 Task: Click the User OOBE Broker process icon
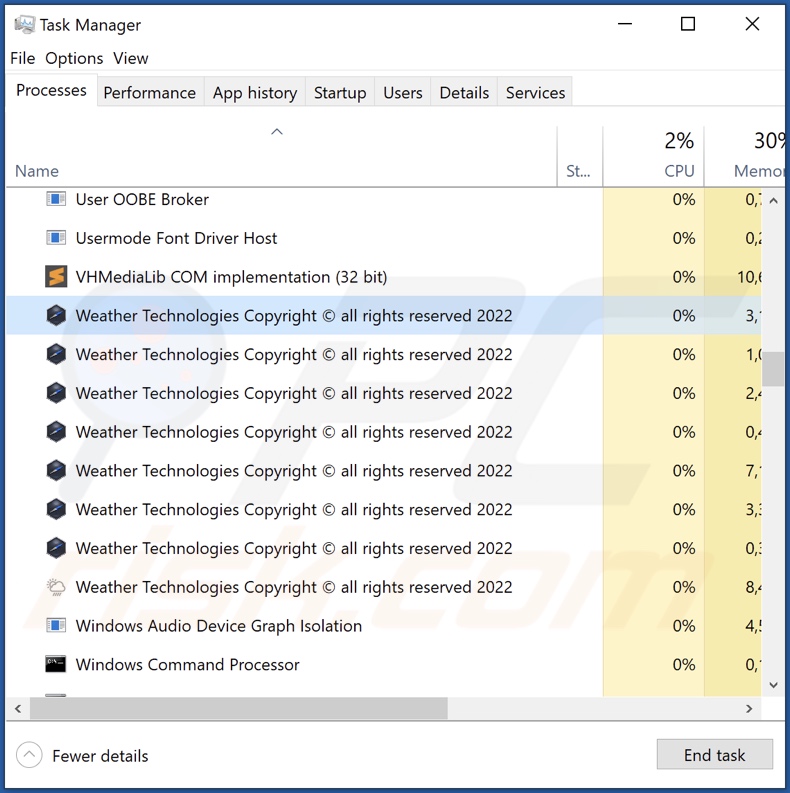56,199
